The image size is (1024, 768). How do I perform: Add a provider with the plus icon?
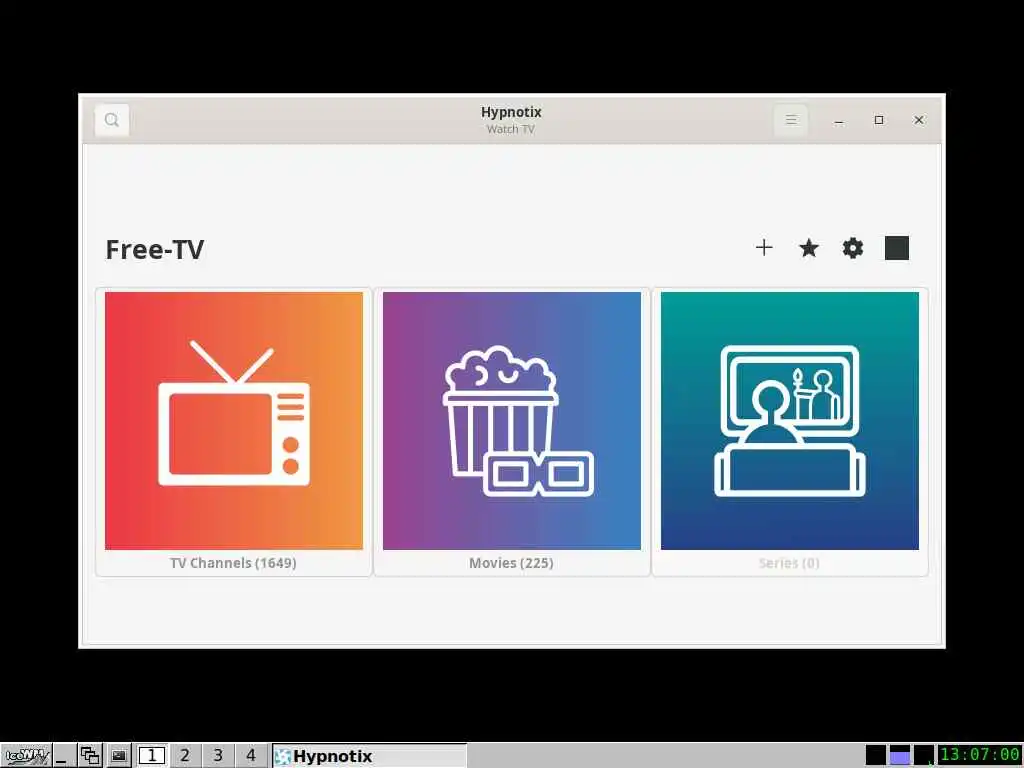[x=764, y=248]
